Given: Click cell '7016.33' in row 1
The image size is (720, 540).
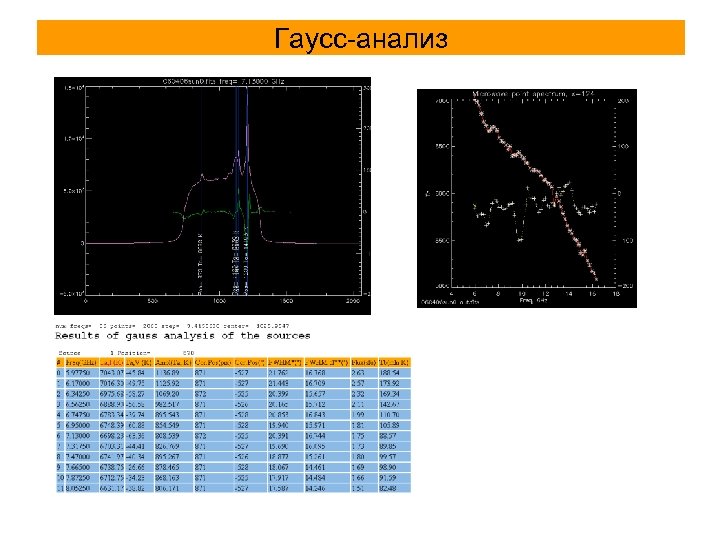Looking at the screenshot, I should (112, 383).
